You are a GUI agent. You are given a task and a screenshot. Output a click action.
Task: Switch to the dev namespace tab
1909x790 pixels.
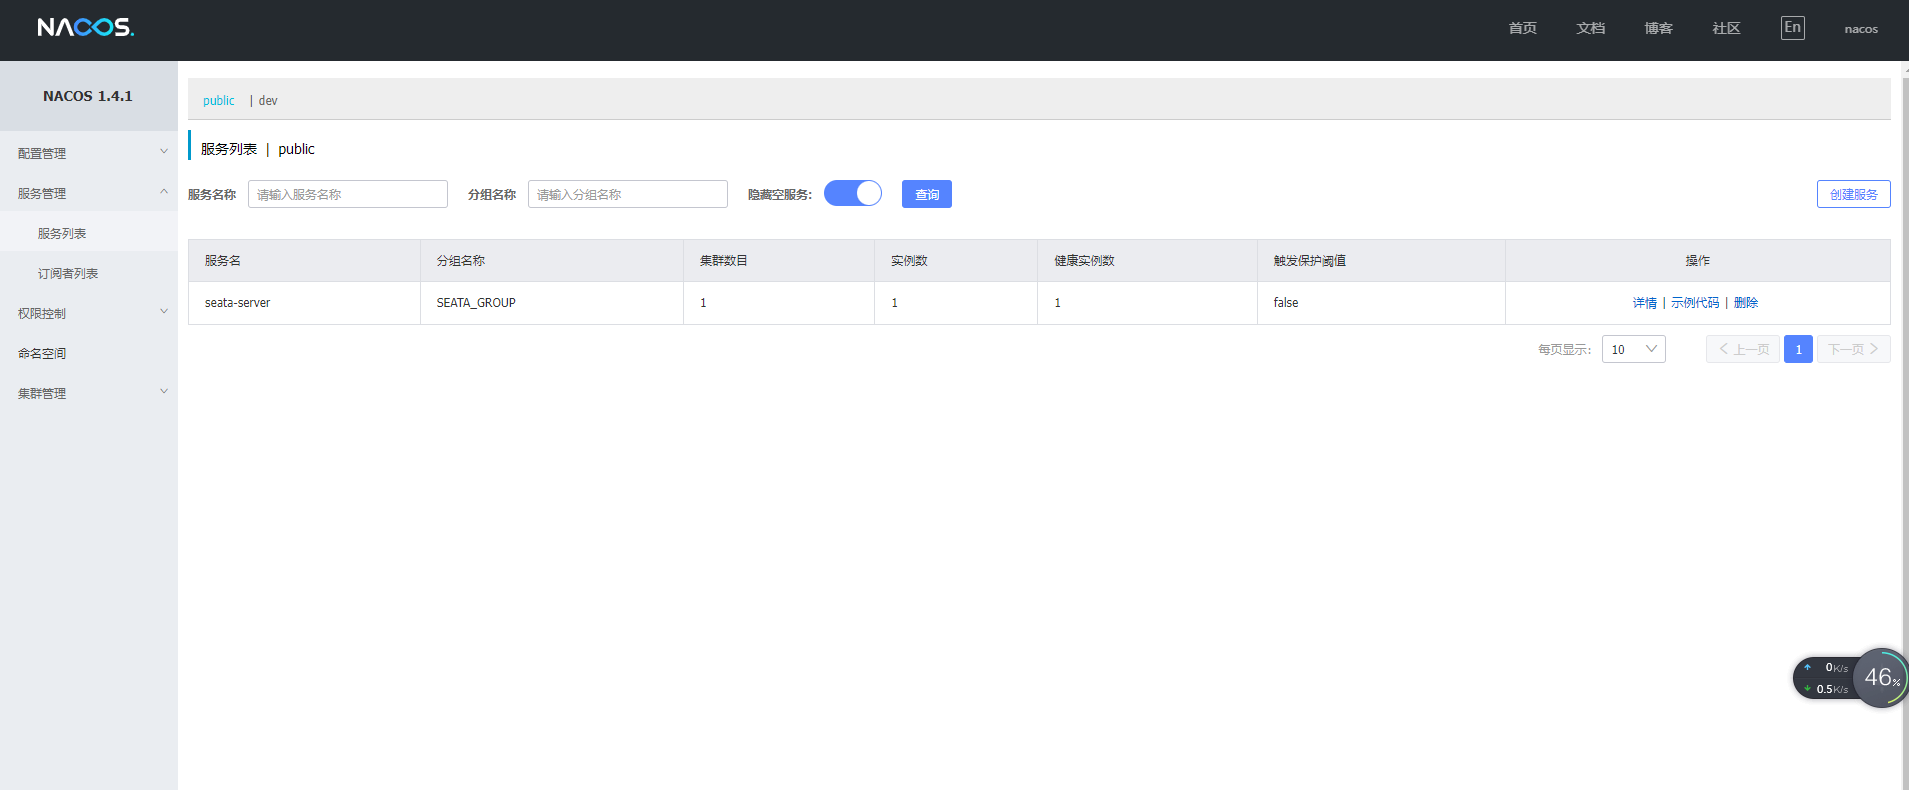[268, 100]
